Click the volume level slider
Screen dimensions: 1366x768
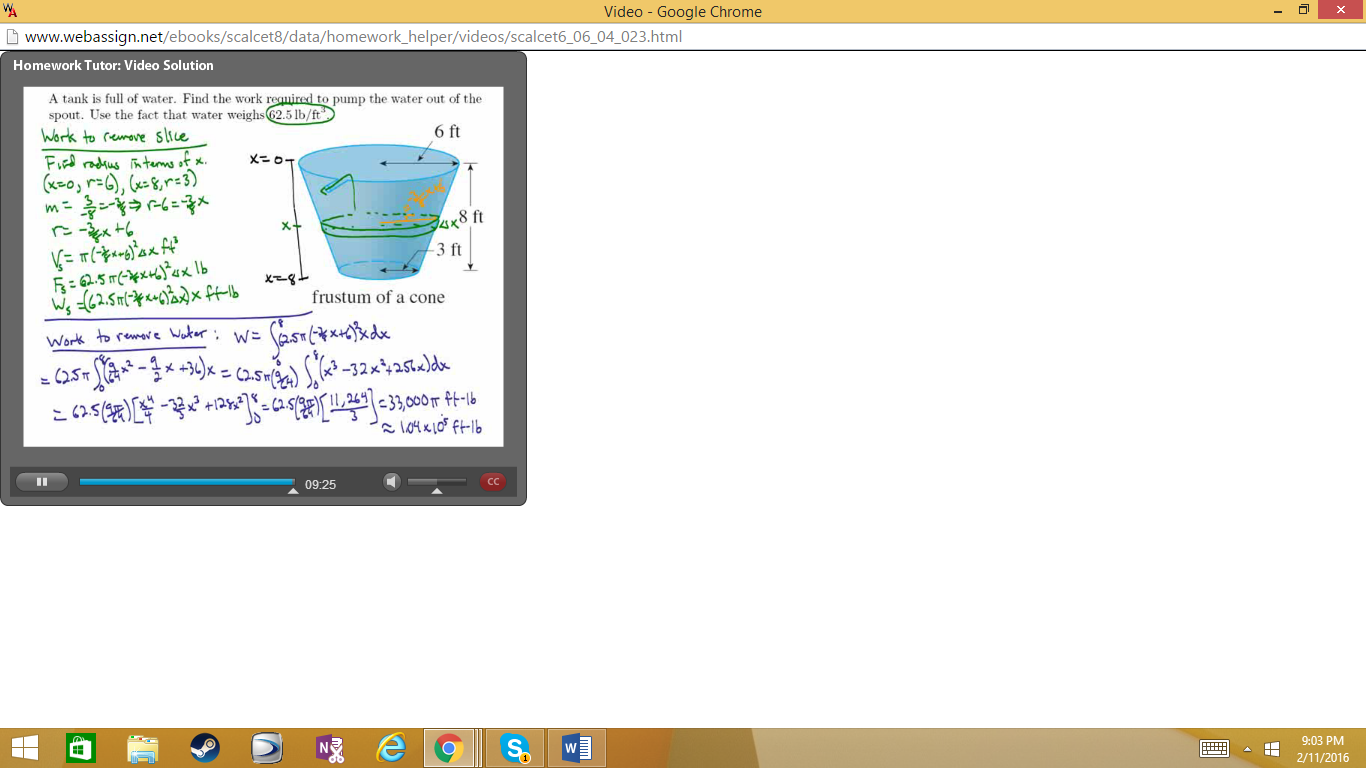[437, 483]
